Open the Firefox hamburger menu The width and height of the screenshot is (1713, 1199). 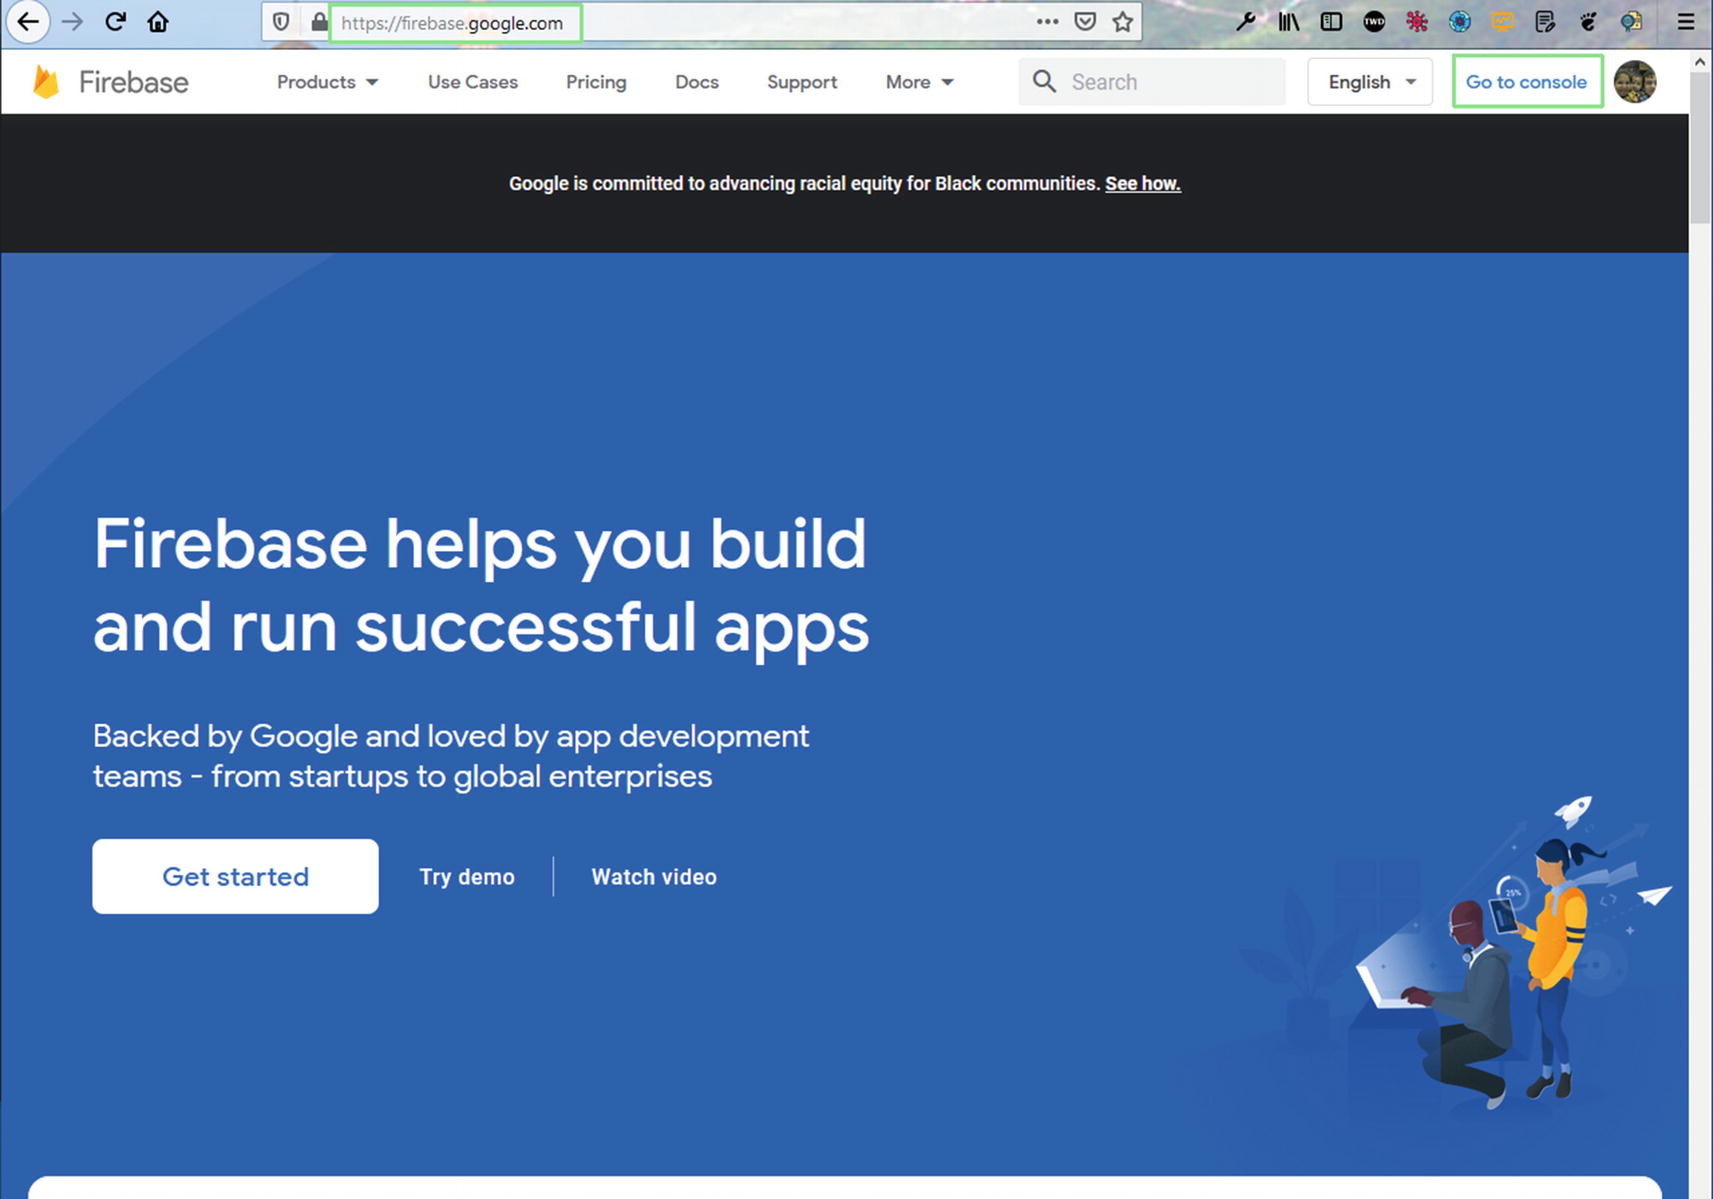[x=1685, y=22]
